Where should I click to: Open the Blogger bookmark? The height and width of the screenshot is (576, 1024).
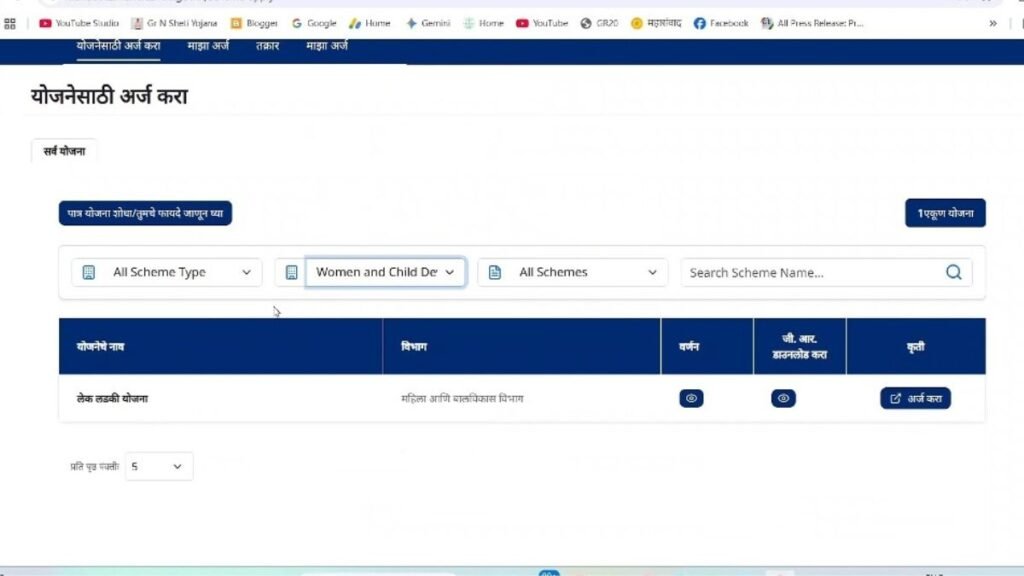tap(254, 24)
